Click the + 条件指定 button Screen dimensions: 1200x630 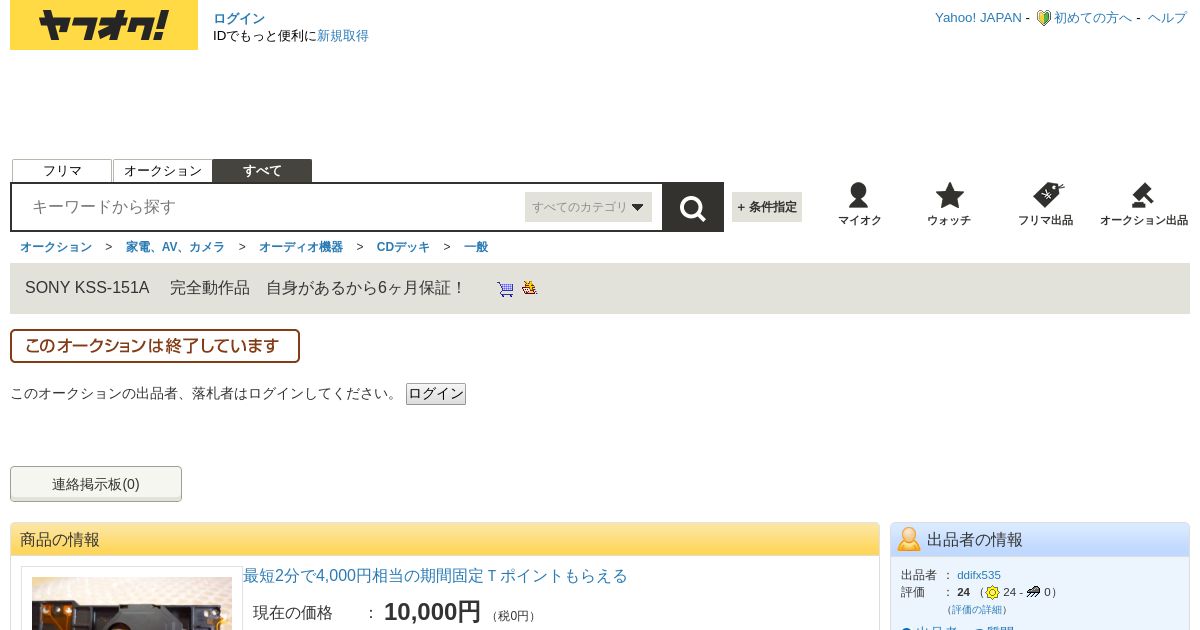tap(767, 207)
